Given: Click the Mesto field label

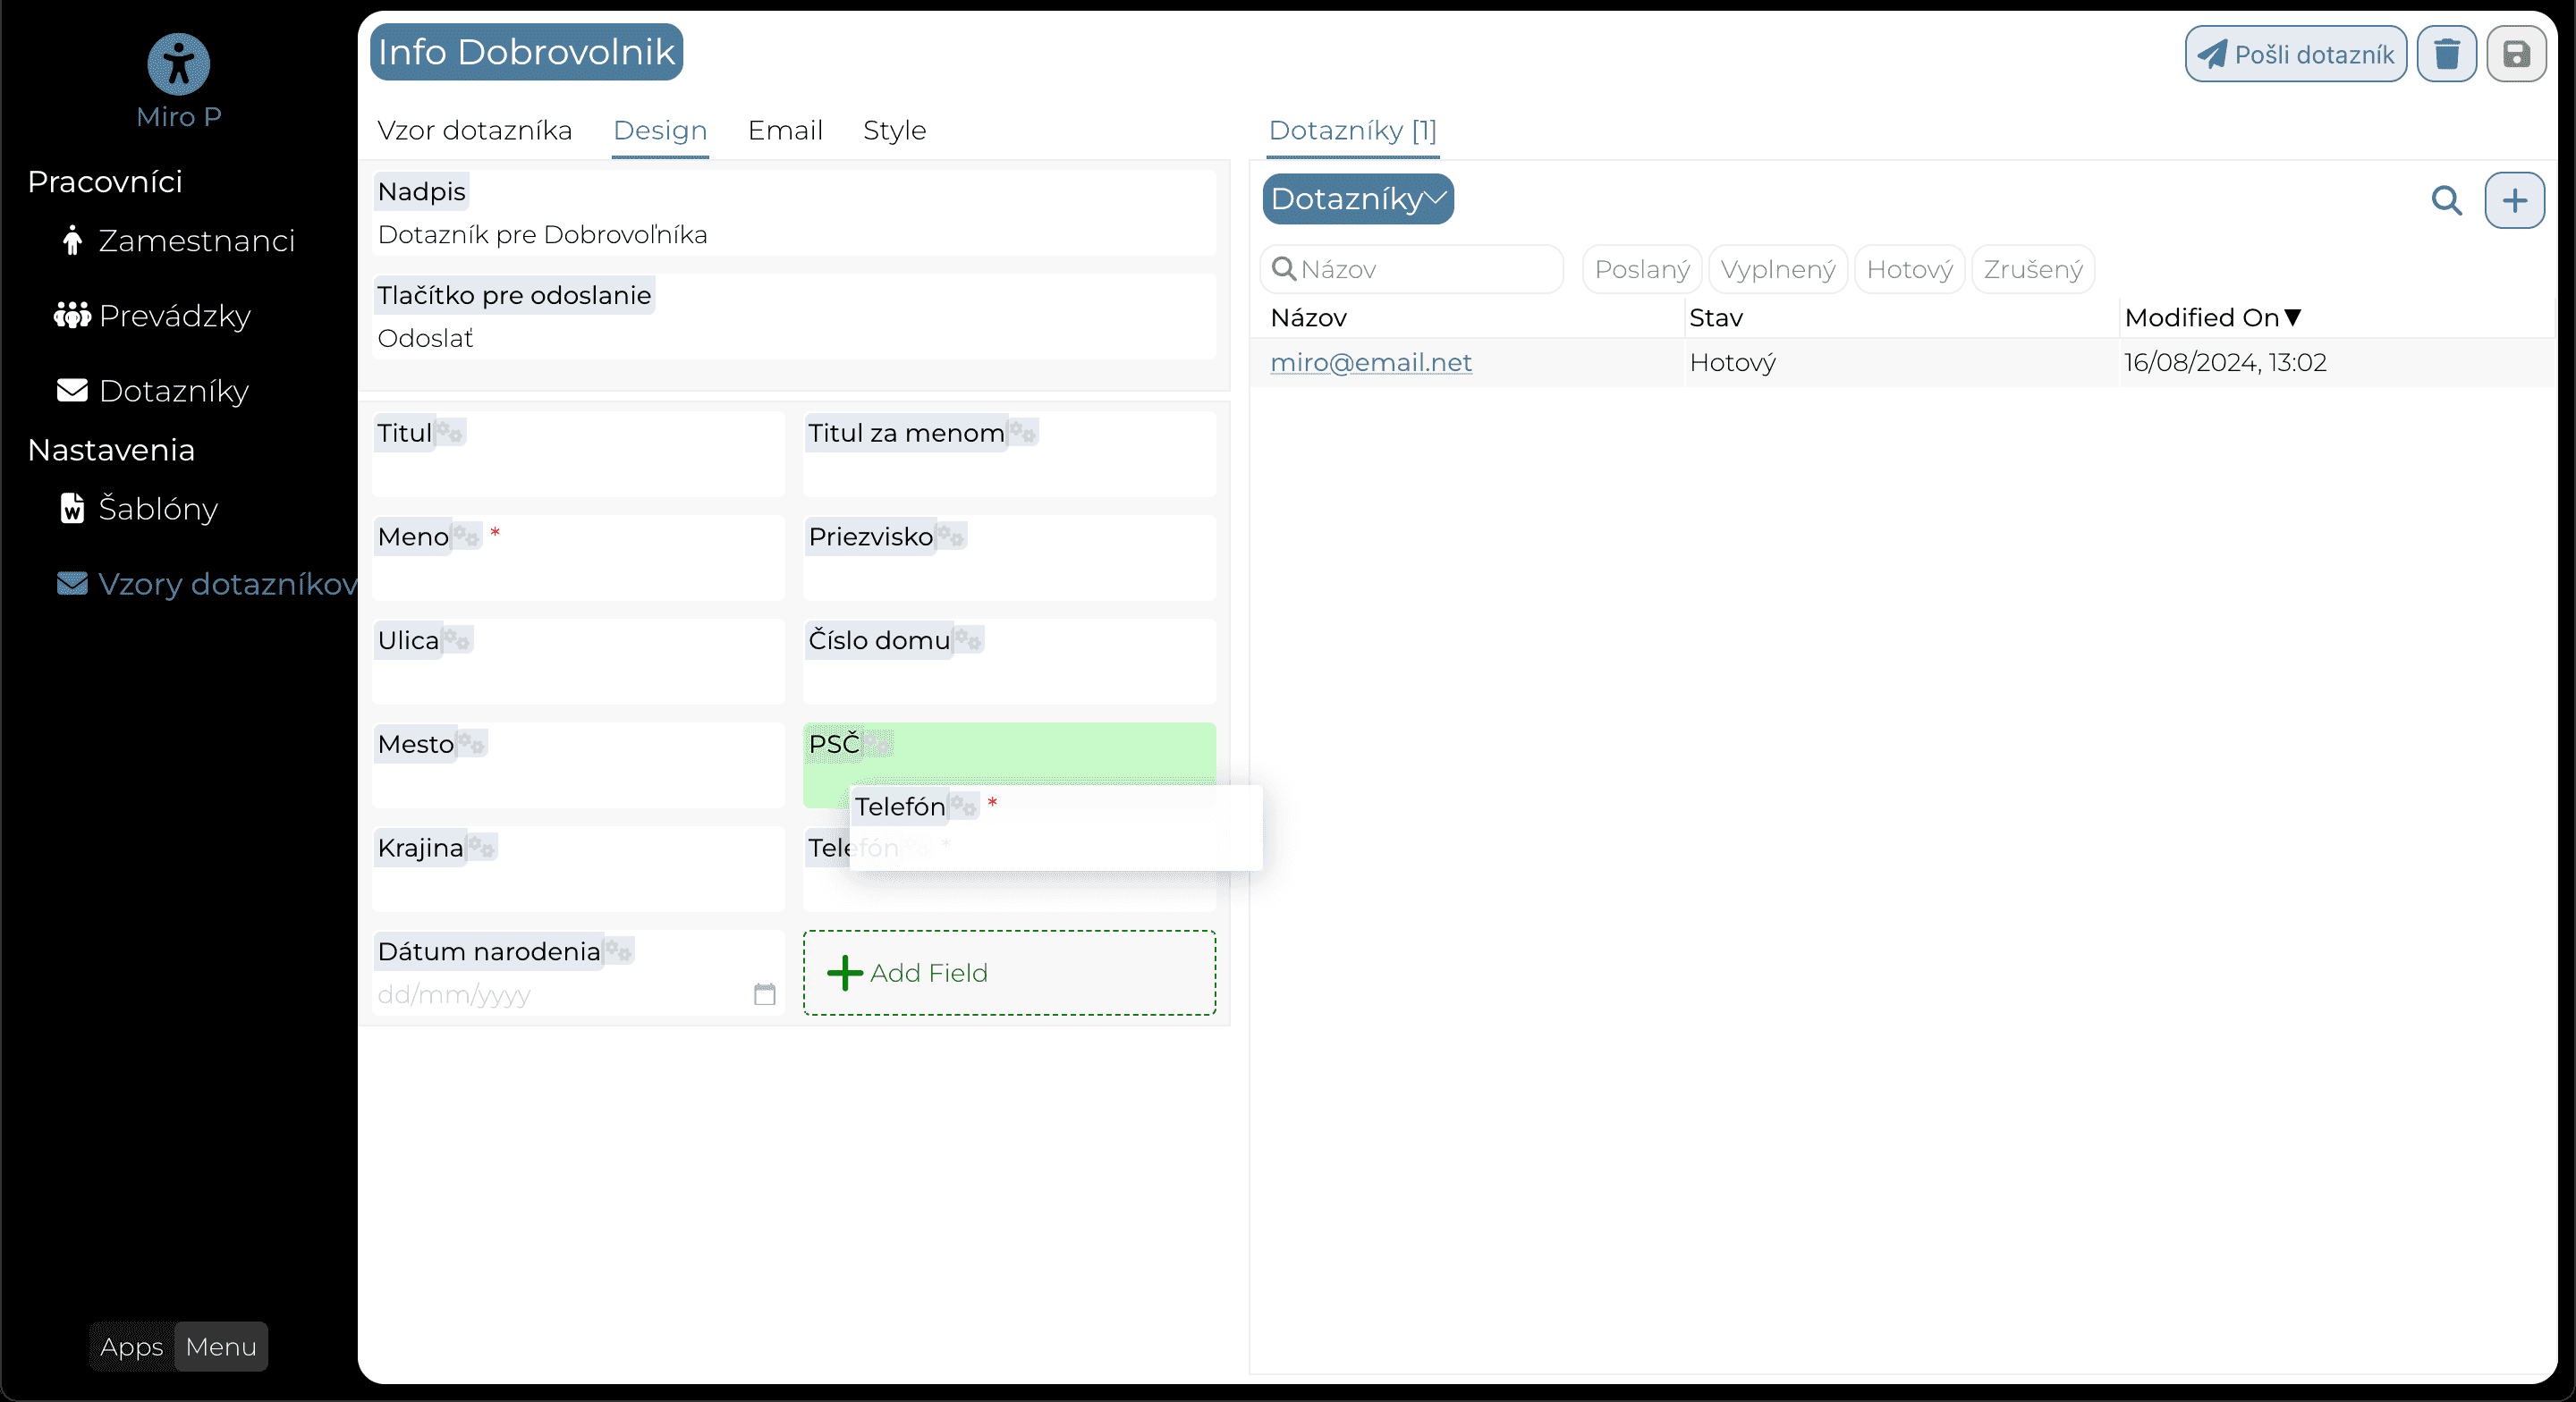Looking at the screenshot, I should [x=415, y=745].
